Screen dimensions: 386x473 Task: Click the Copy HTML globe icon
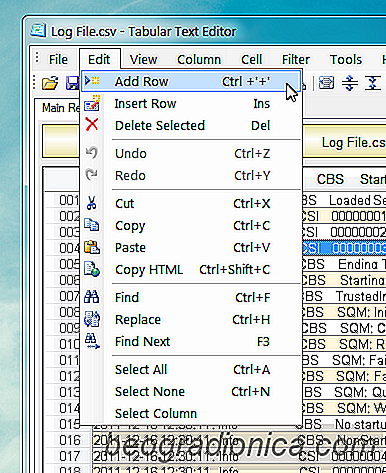click(x=92, y=269)
